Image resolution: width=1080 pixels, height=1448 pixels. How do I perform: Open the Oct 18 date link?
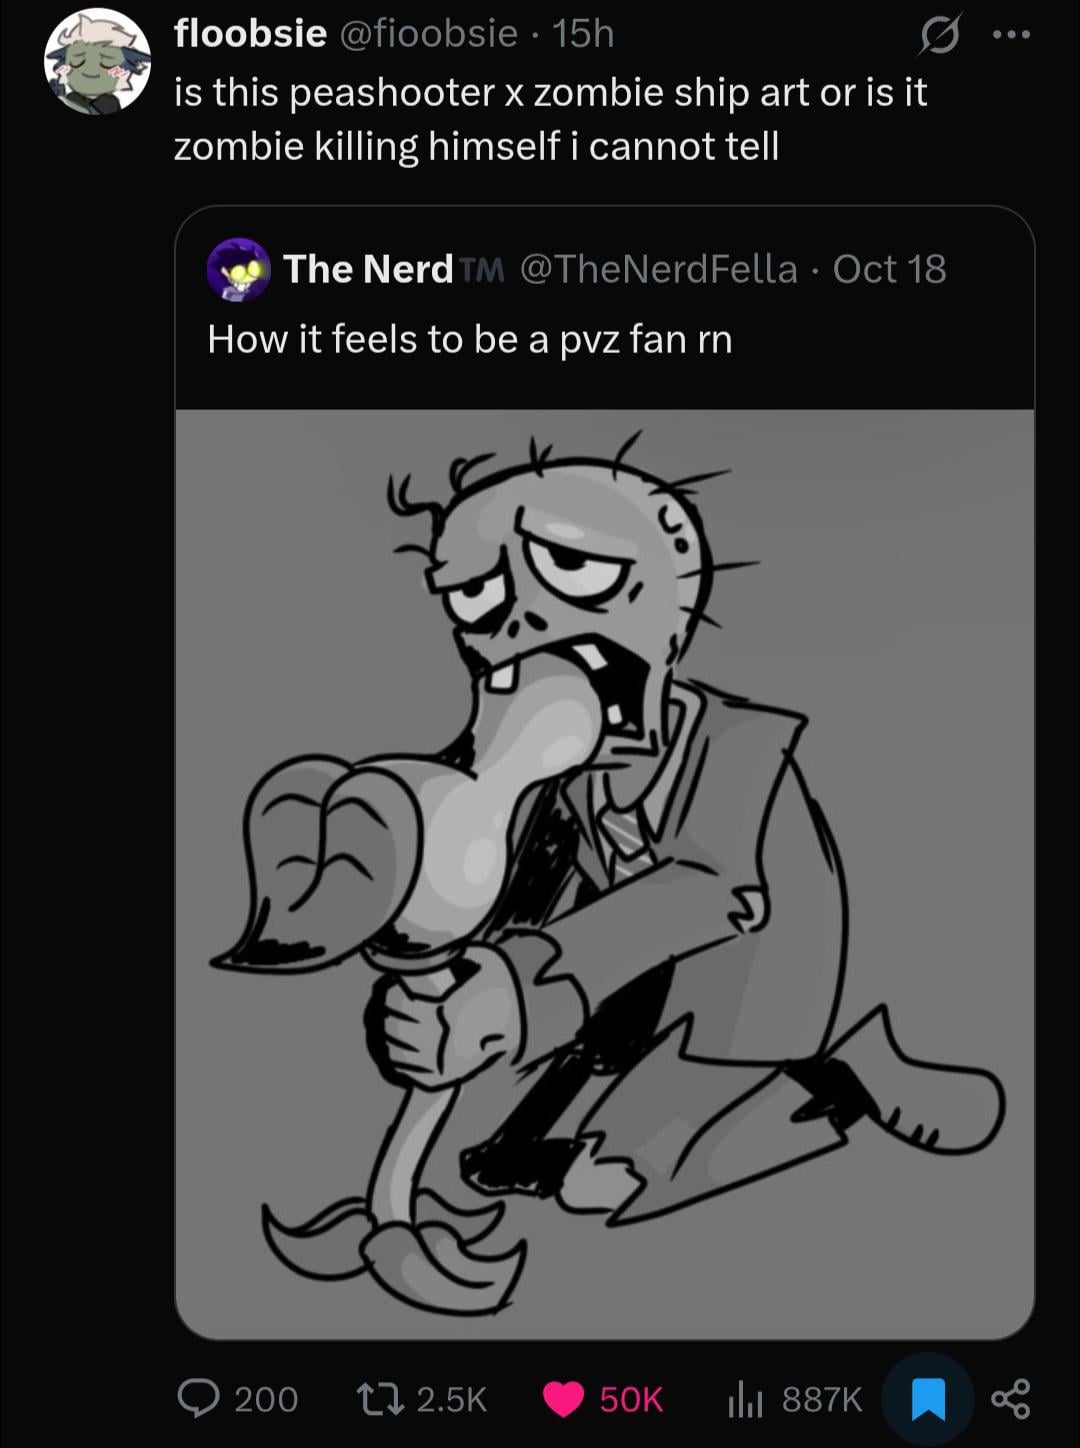click(889, 269)
